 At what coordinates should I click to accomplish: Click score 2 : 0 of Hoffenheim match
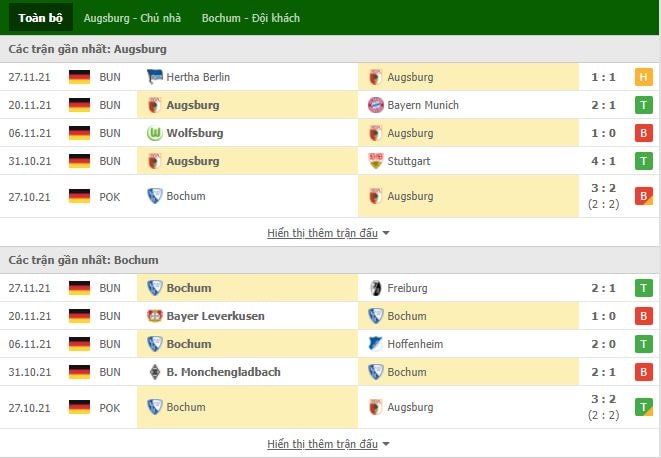[603, 344]
